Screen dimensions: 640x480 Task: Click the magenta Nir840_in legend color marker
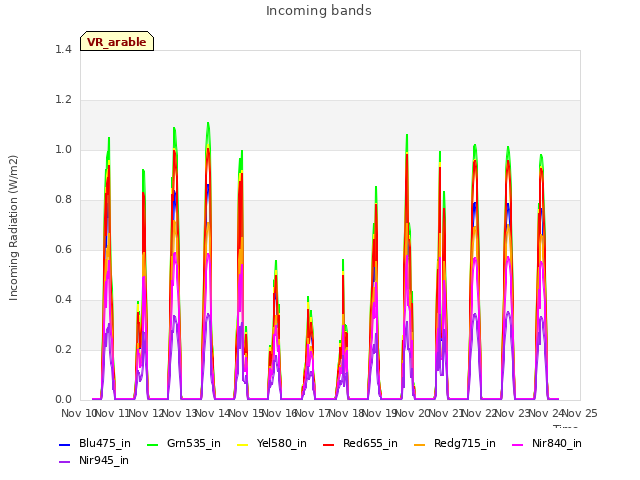coord(518,444)
